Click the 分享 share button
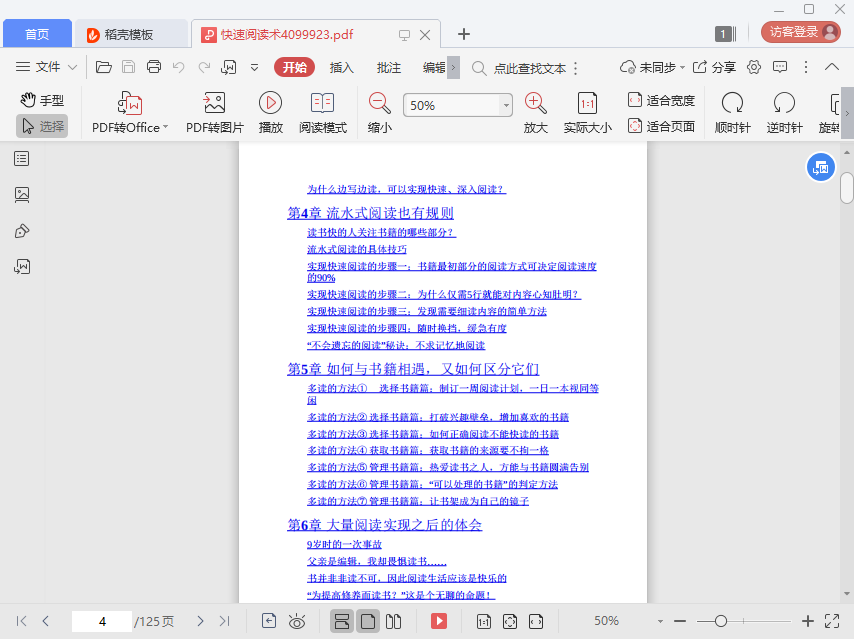This screenshot has width=854, height=639. [715, 68]
